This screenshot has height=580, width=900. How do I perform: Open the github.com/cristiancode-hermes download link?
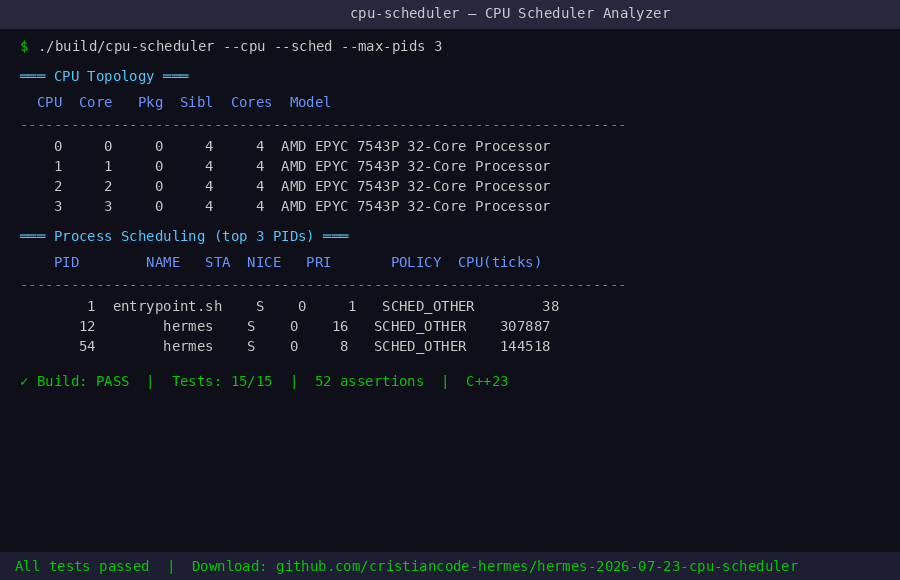click(x=537, y=567)
